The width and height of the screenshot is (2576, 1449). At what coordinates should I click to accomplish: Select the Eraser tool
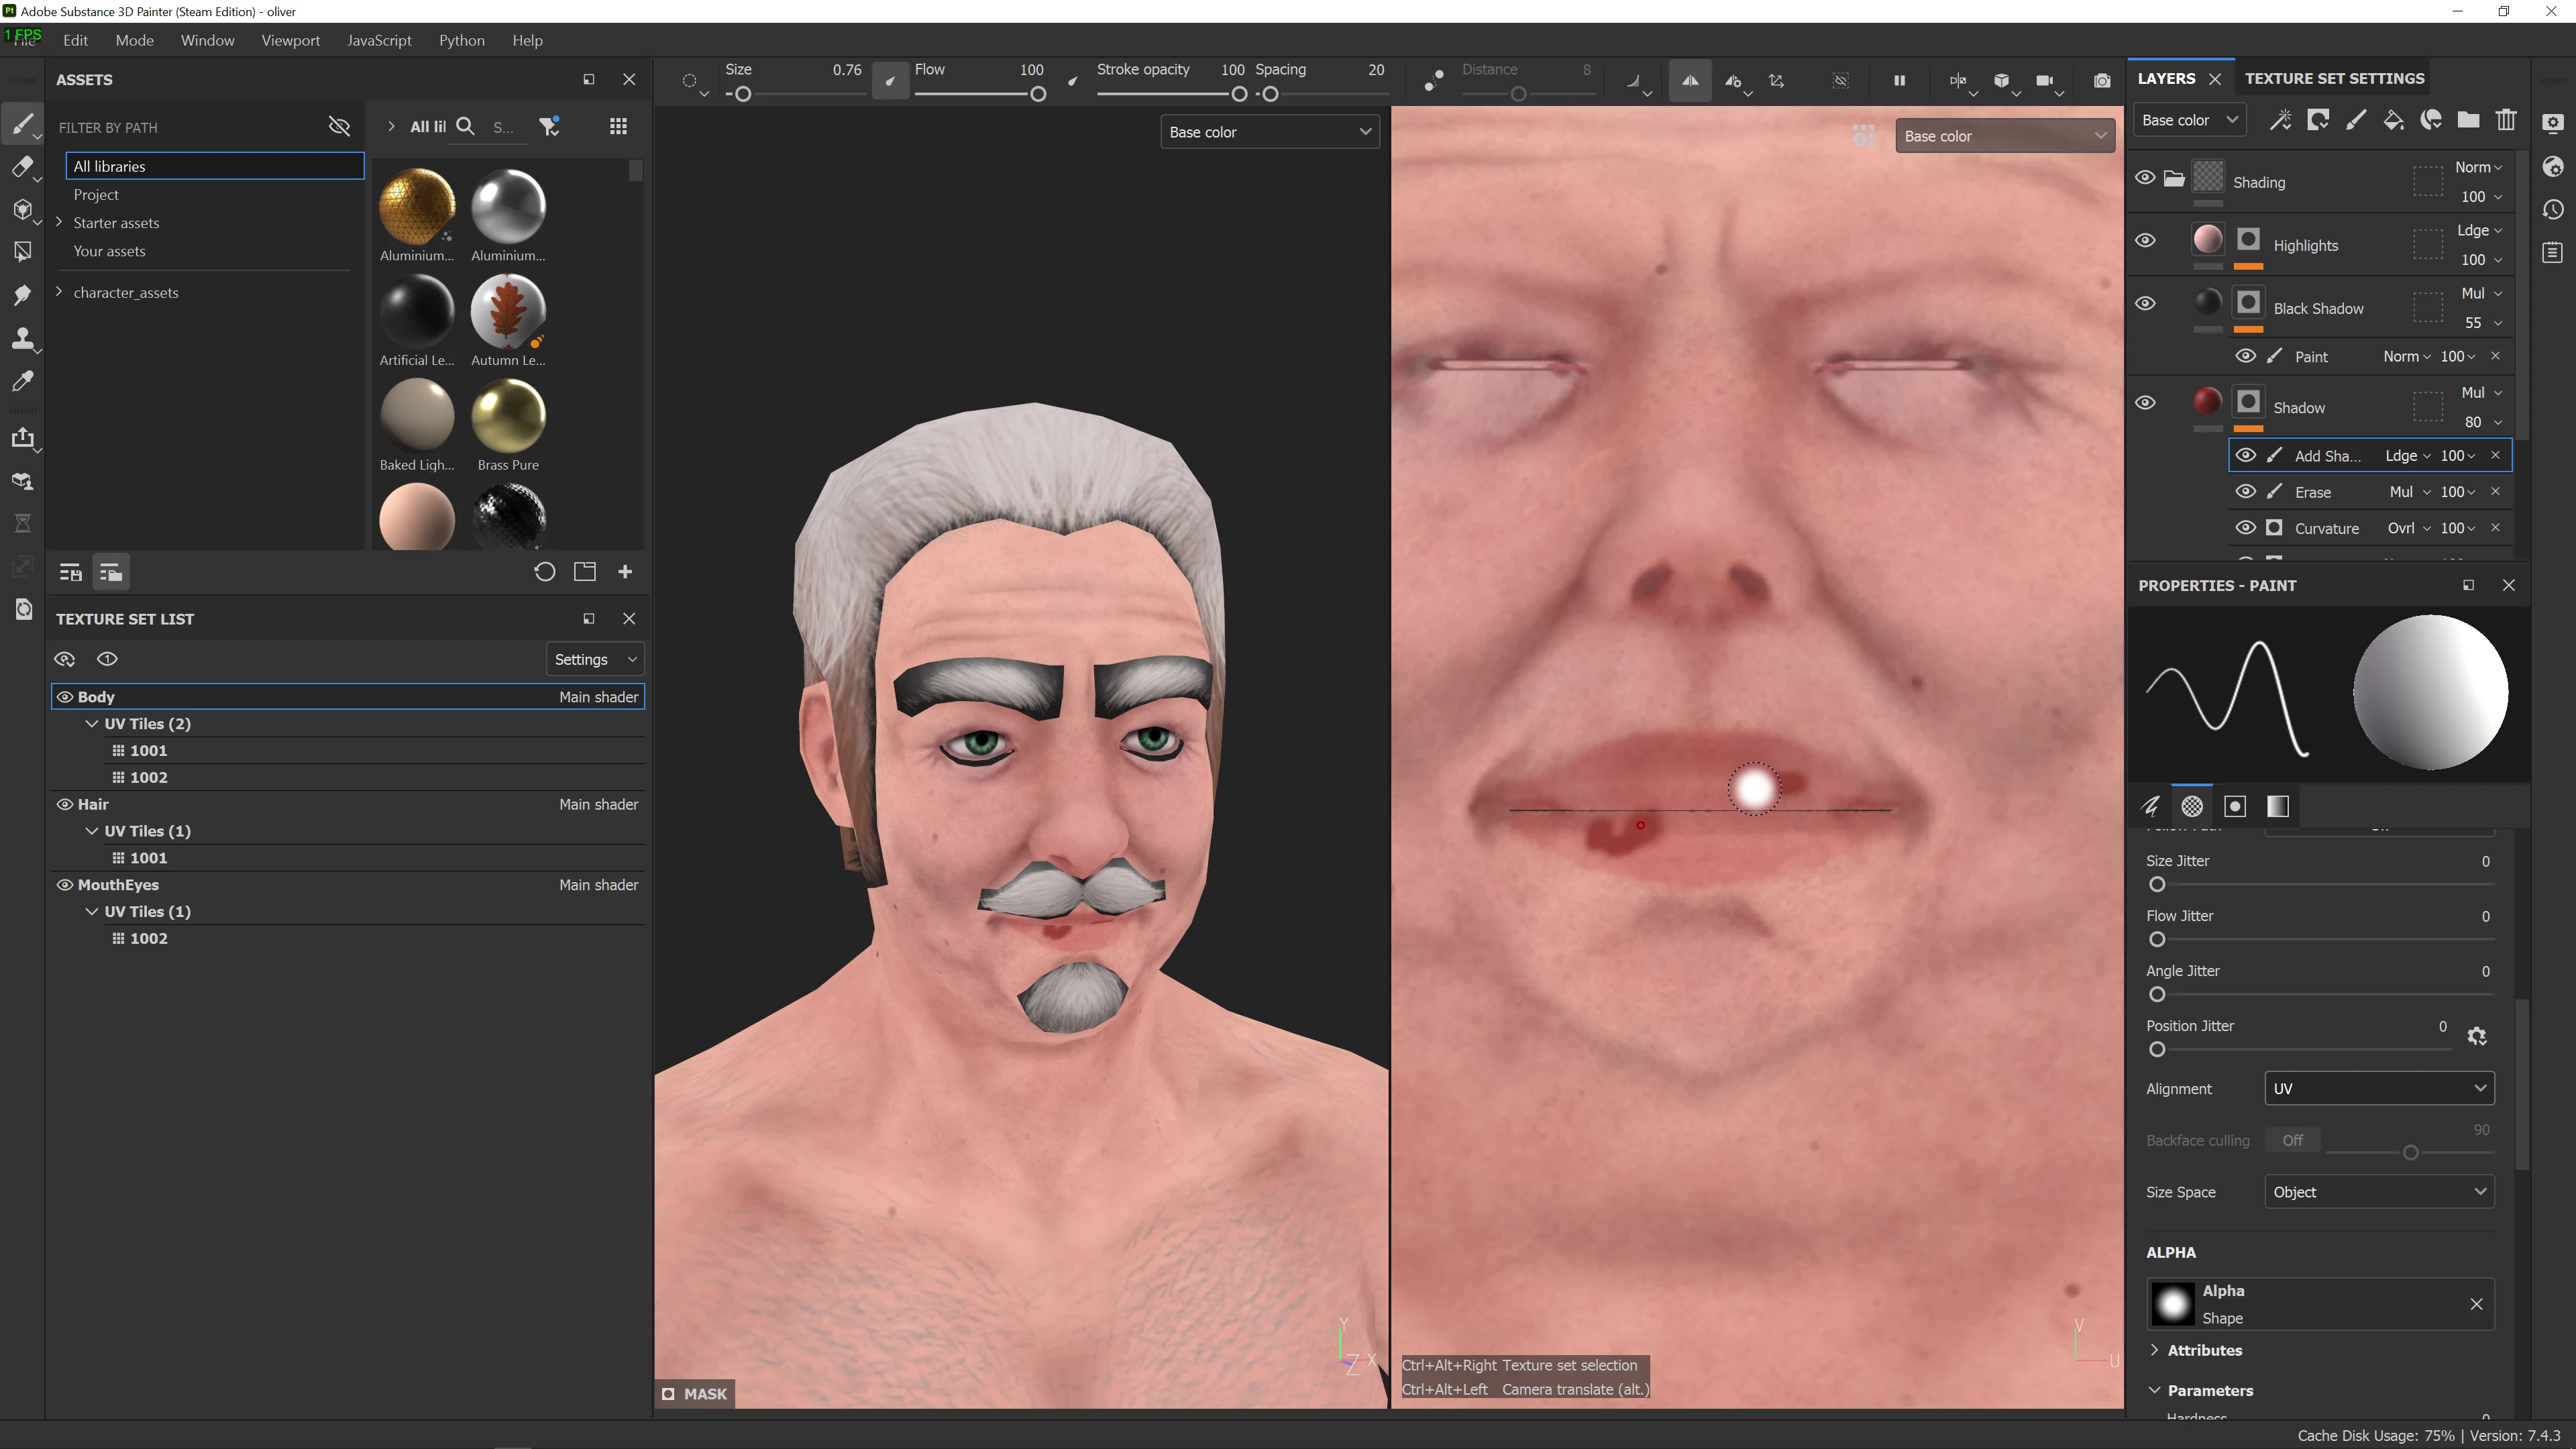pyautogui.click(x=22, y=167)
